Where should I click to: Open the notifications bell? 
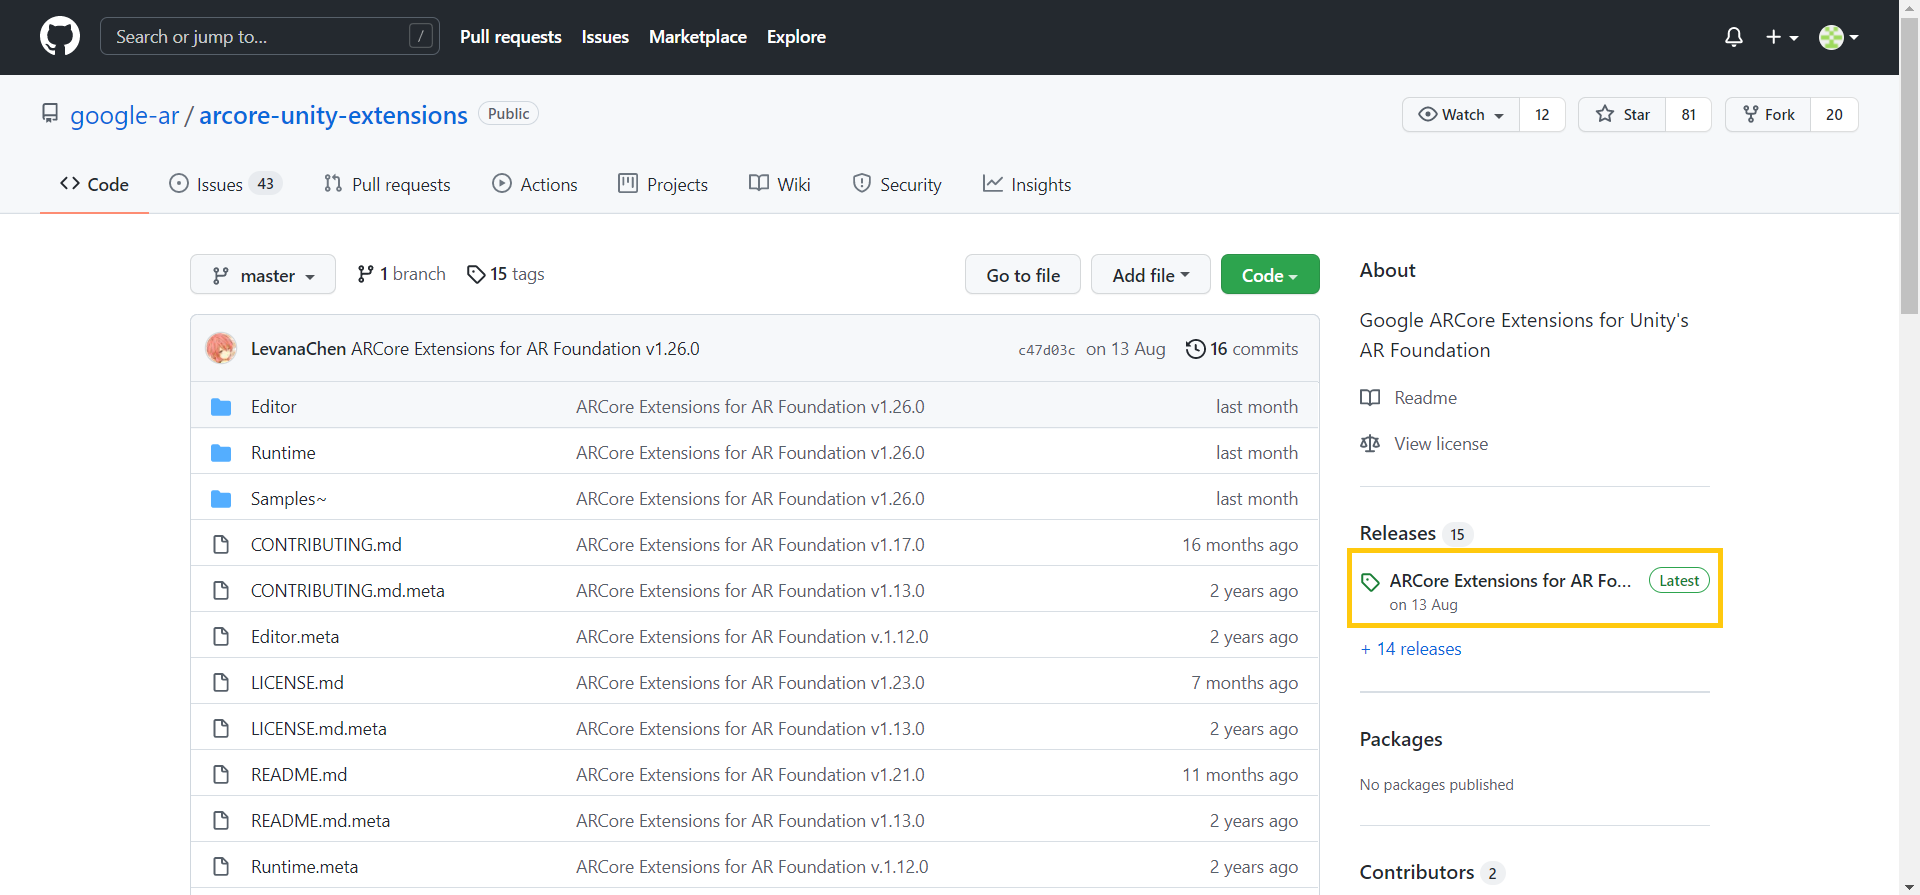pyautogui.click(x=1734, y=37)
